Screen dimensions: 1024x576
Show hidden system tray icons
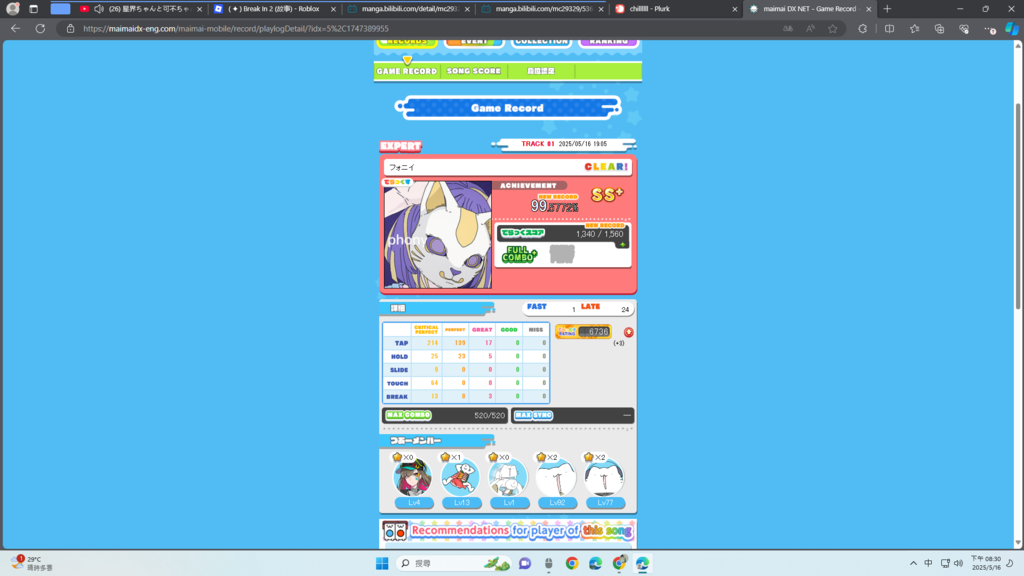(x=913, y=563)
